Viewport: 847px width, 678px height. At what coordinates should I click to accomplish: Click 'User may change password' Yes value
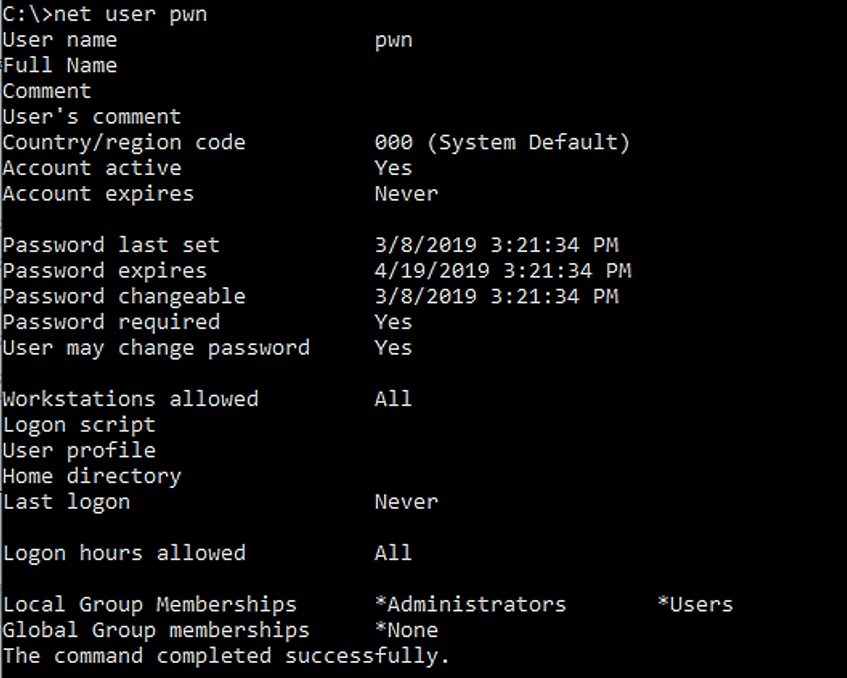pos(393,348)
